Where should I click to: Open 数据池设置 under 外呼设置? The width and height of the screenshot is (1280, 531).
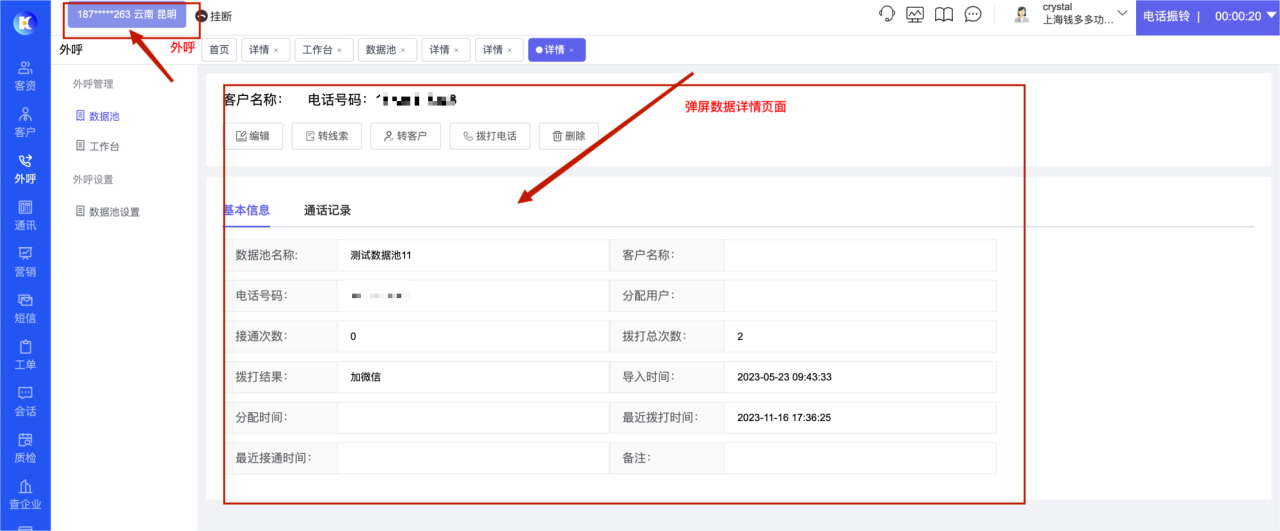tap(108, 212)
